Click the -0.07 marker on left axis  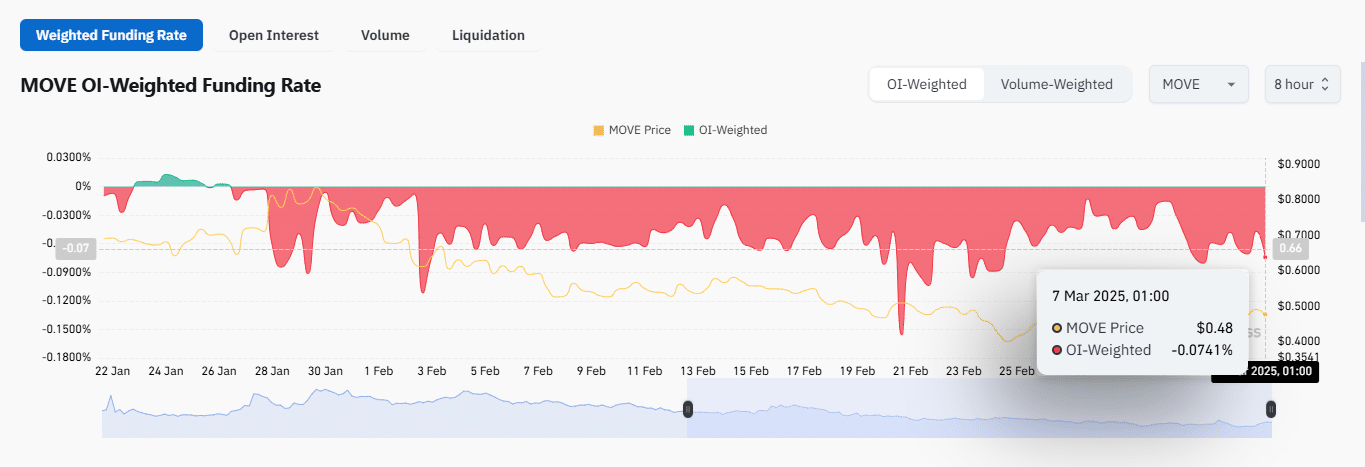click(76, 248)
